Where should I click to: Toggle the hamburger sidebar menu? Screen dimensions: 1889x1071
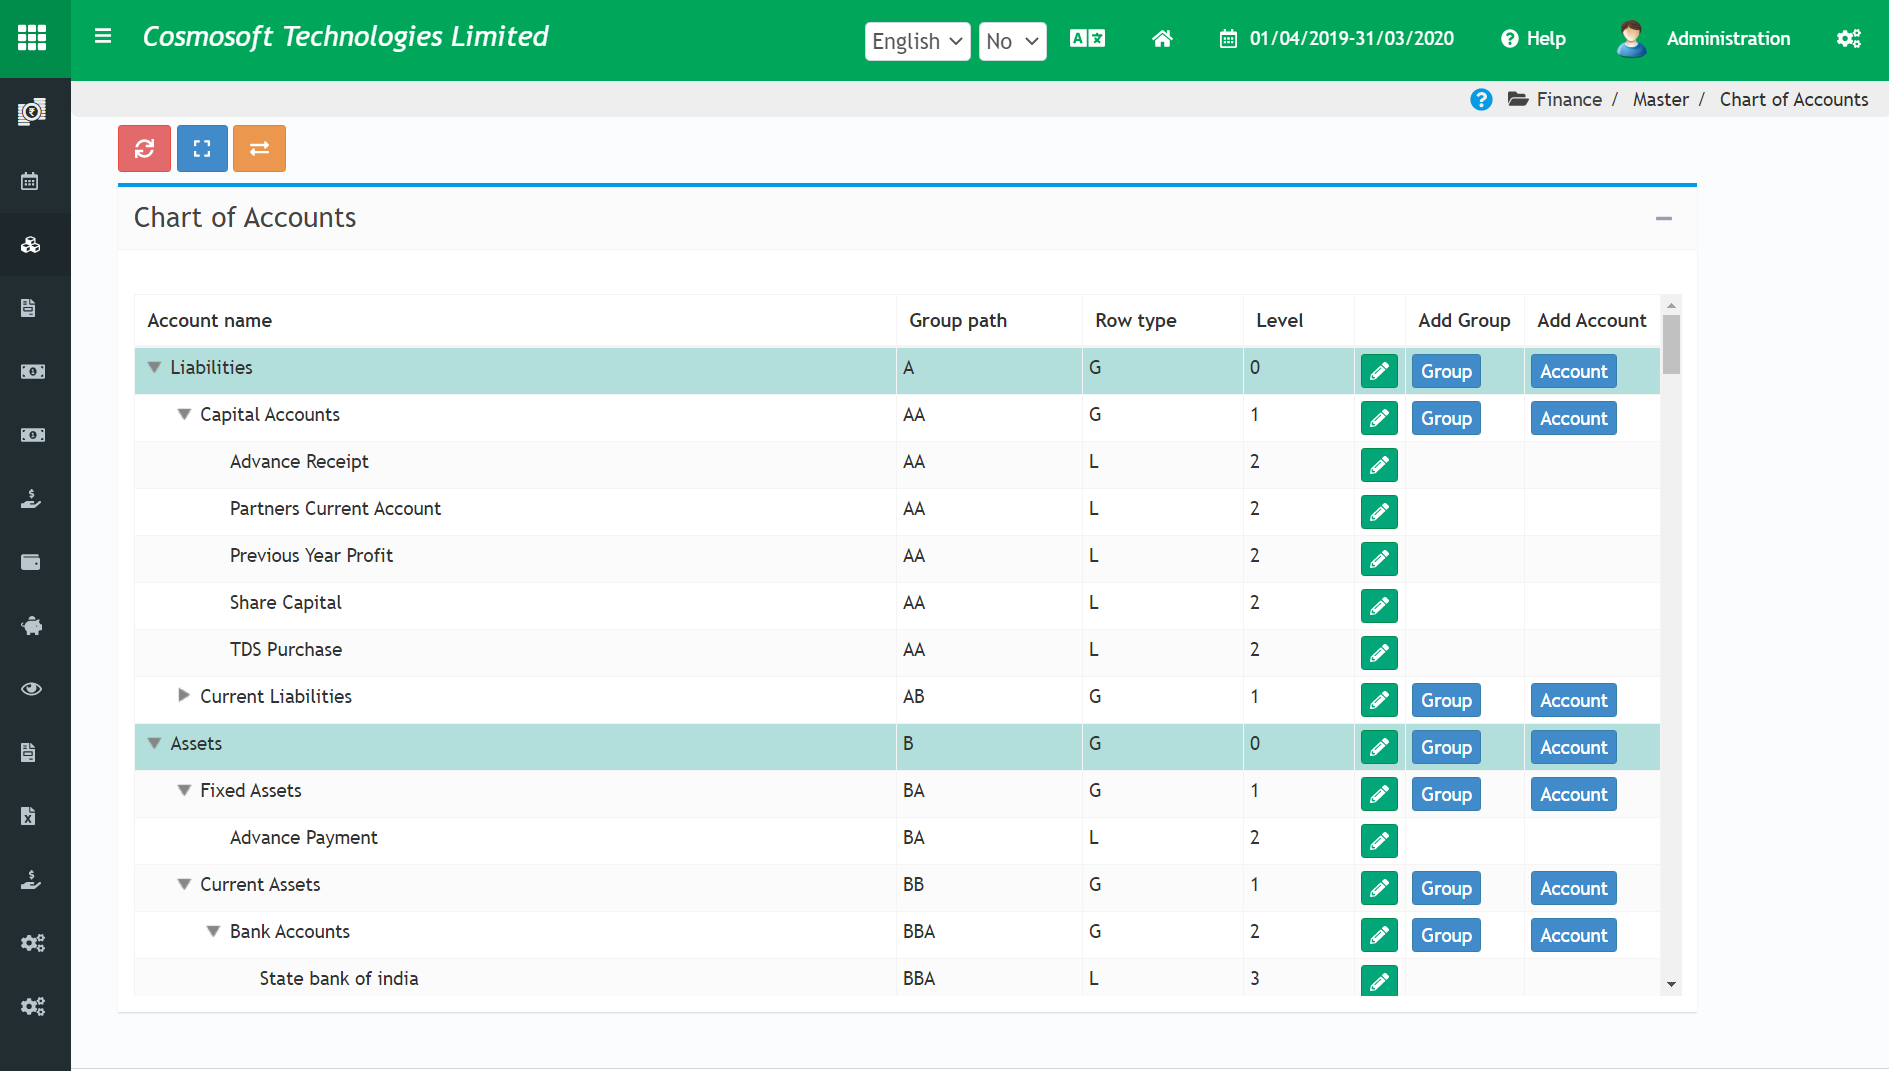103,37
